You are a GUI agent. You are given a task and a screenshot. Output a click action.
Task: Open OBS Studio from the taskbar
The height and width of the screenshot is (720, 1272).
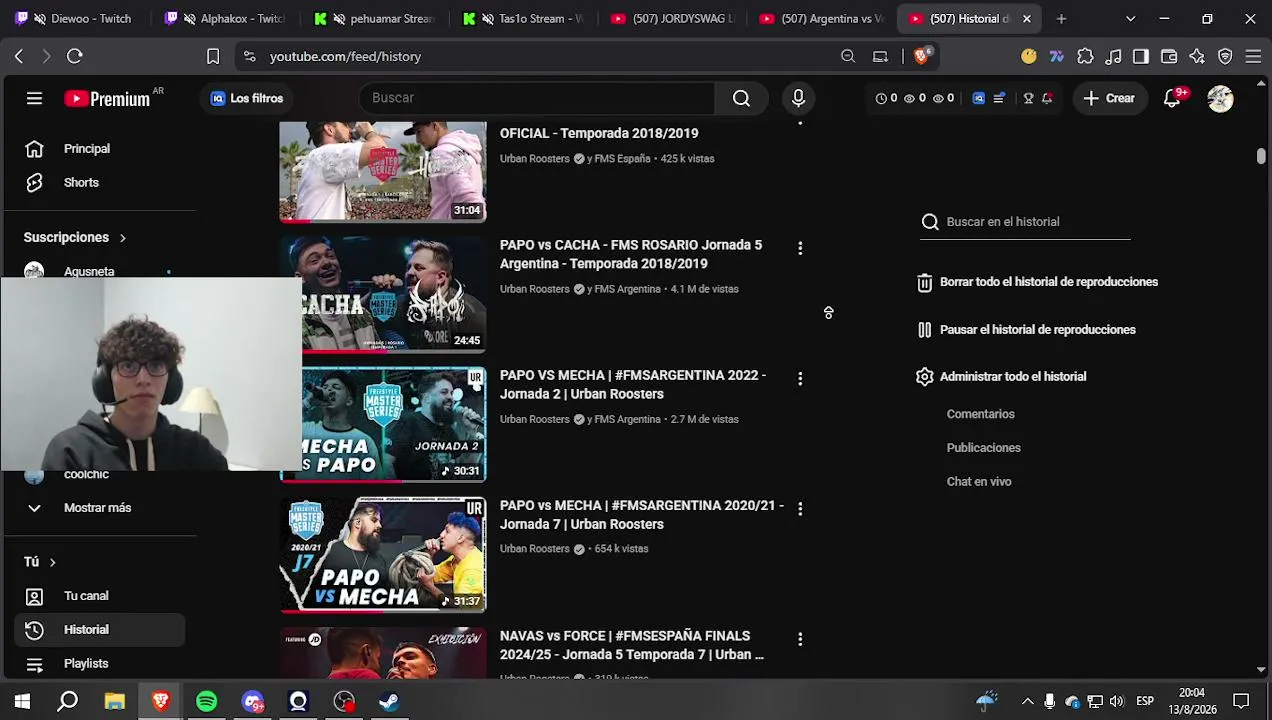click(x=343, y=701)
